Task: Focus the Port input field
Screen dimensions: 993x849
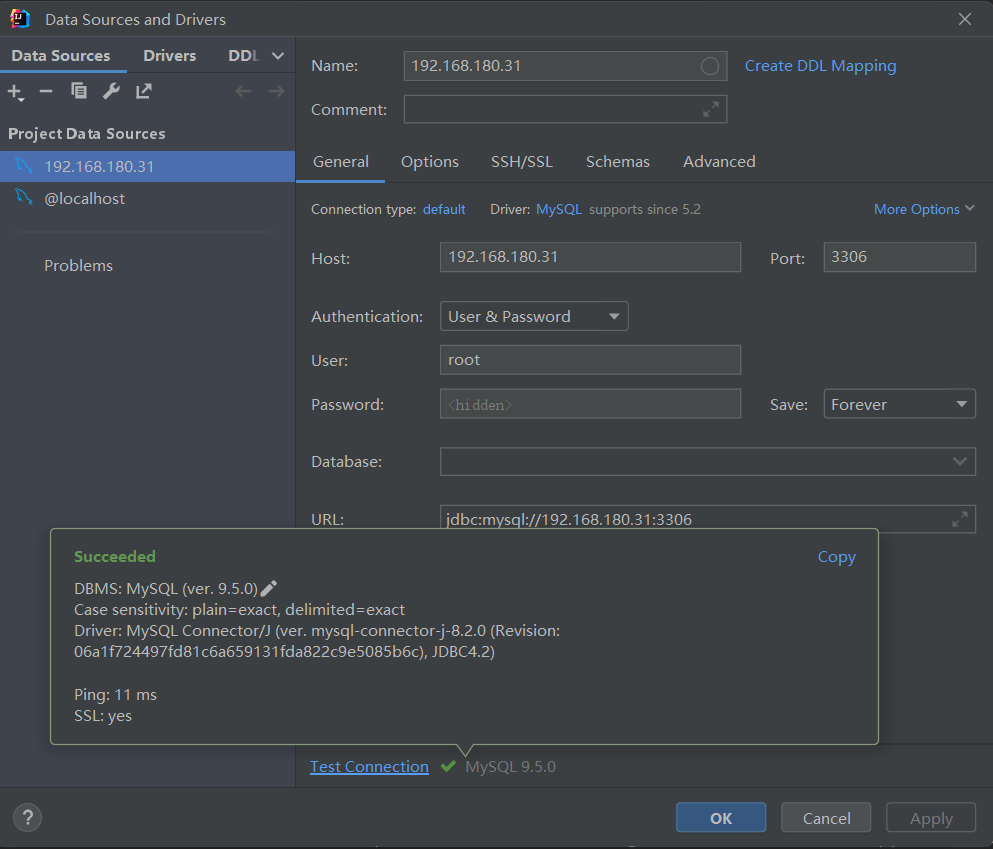Action: pyautogui.click(x=899, y=257)
